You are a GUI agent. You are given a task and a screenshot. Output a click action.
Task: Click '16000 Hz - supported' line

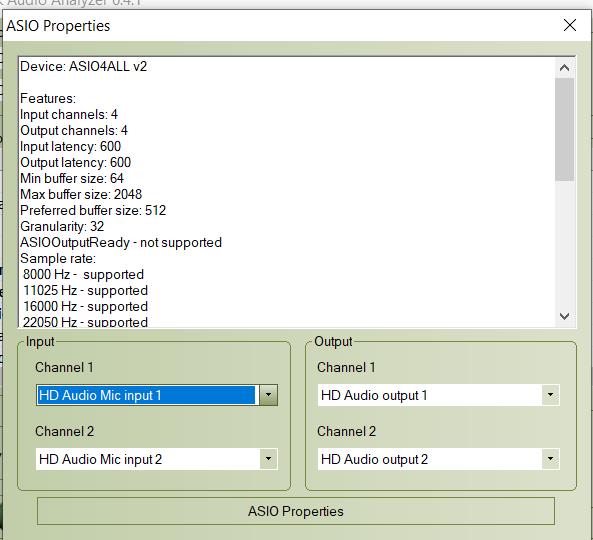pos(85,306)
